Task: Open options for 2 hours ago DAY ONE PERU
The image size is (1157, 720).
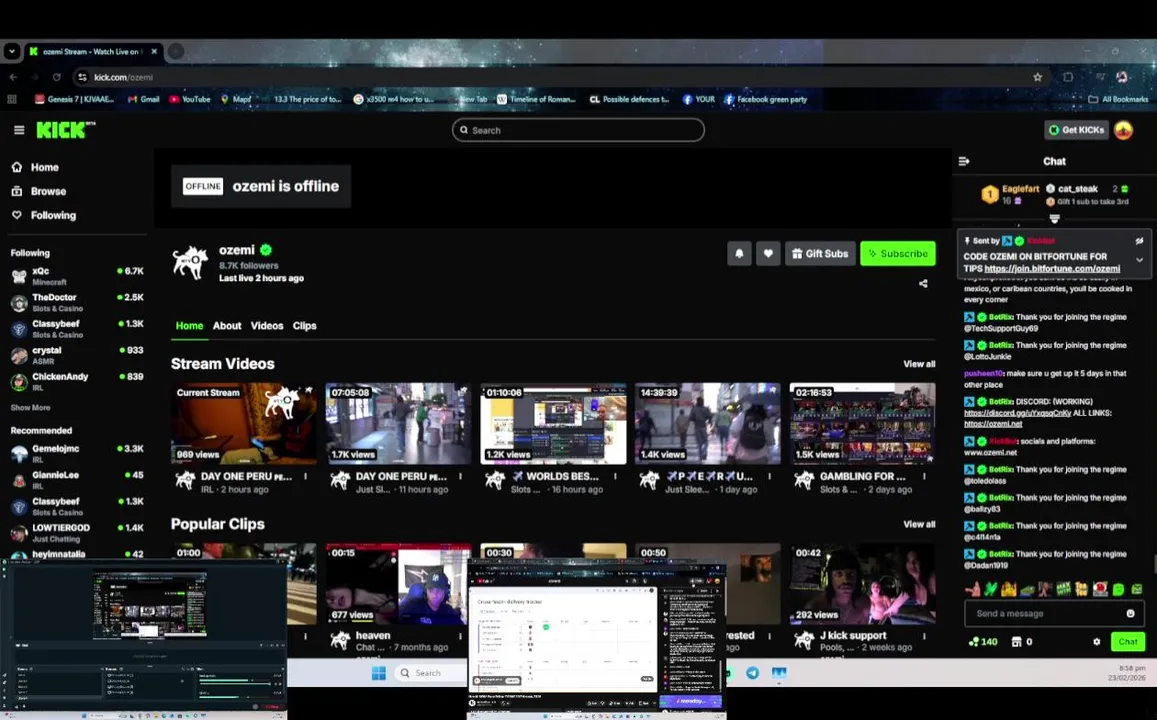Action: tap(305, 477)
